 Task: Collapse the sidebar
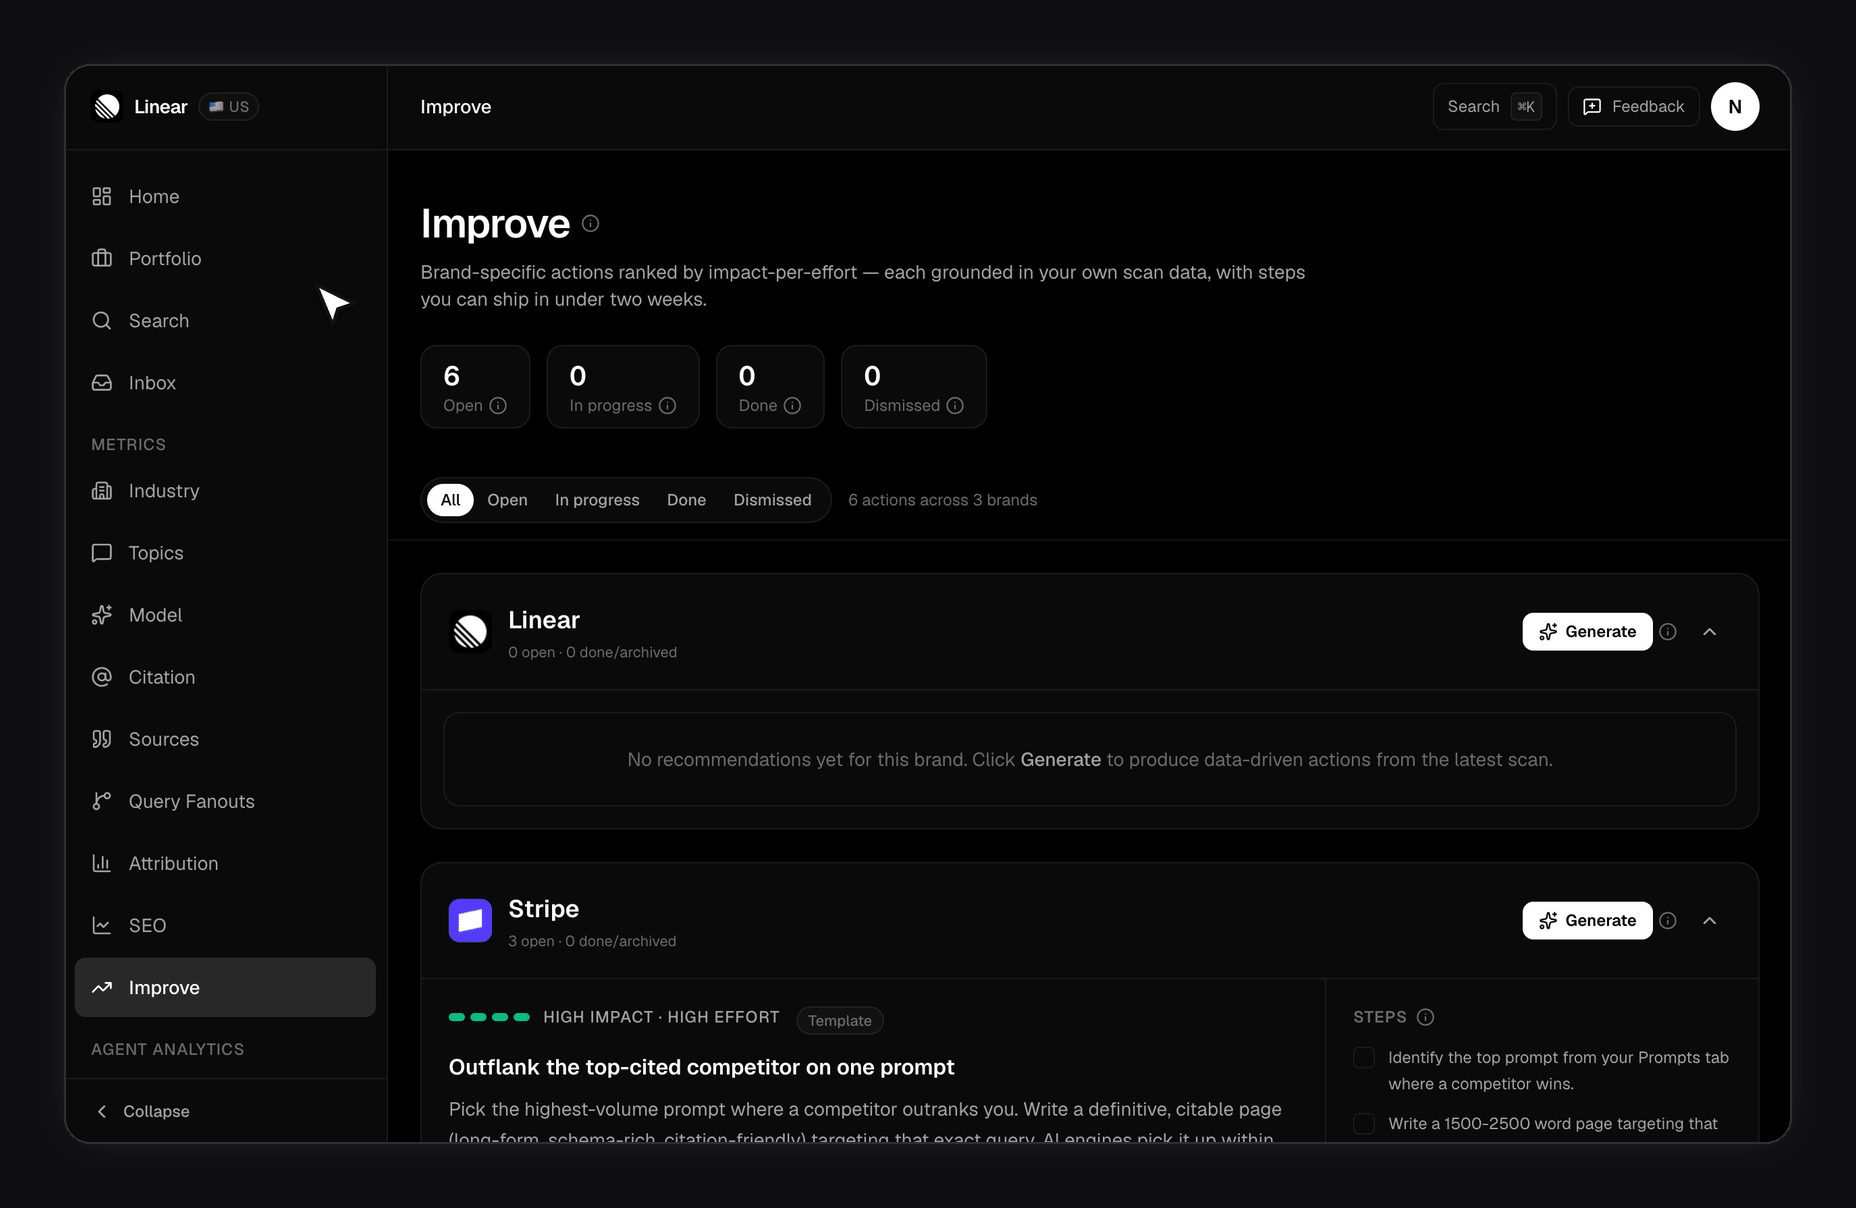click(143, 1111)
